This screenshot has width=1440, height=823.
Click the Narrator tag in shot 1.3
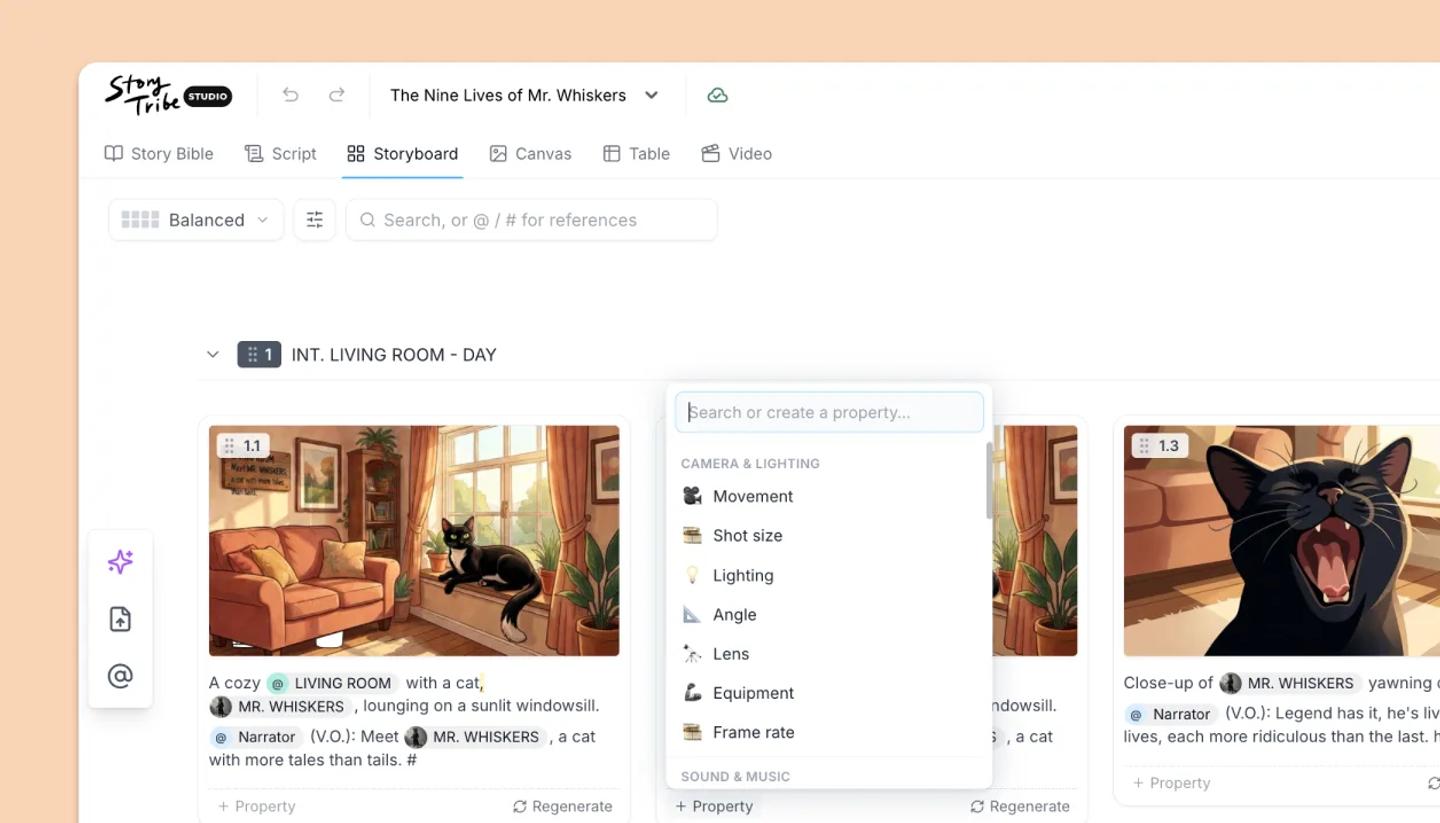coord(1171,714)
